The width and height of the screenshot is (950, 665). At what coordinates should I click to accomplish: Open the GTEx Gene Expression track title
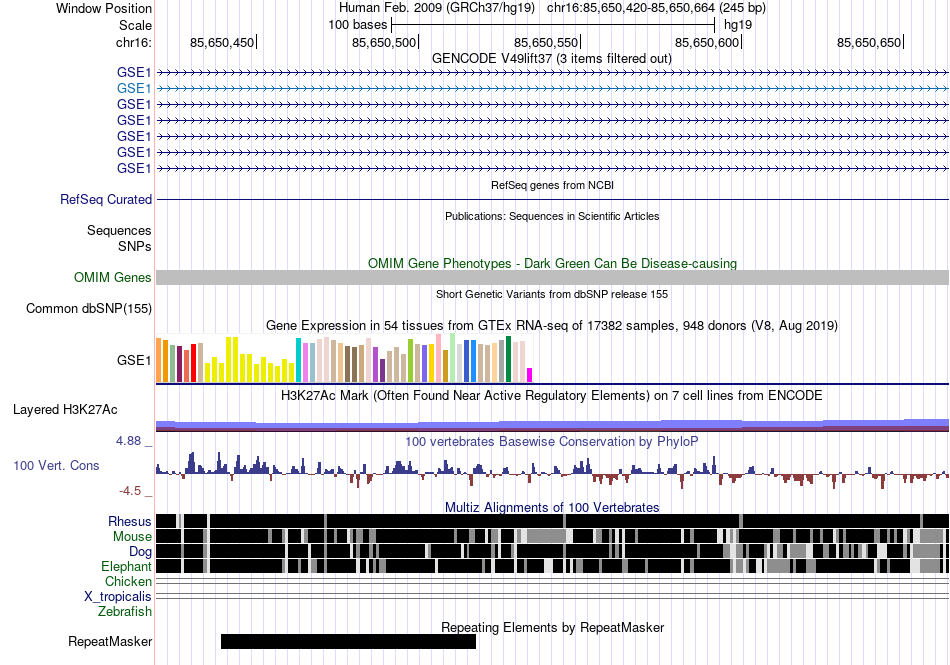[552, 326]
